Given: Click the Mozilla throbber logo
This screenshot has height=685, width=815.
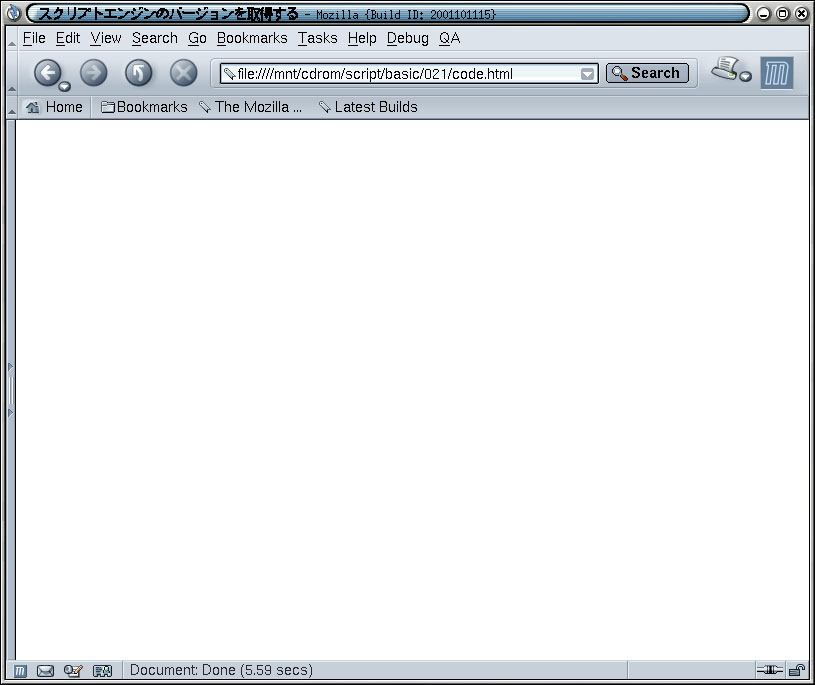Looking at the screenshot, I should (777, 73).
